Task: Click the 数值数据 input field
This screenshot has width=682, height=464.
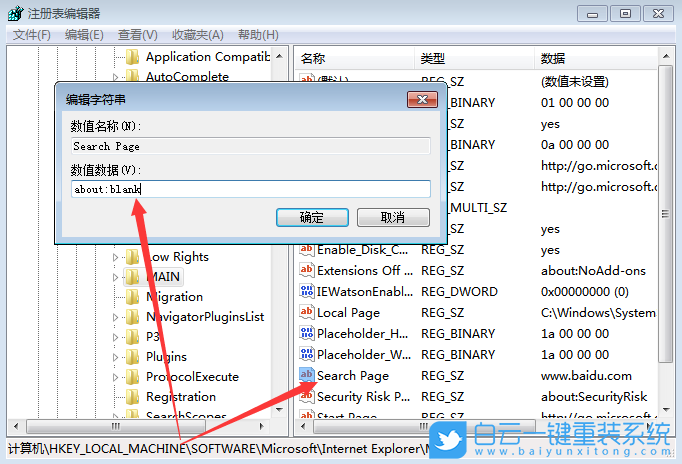Action: pos(250,189)
